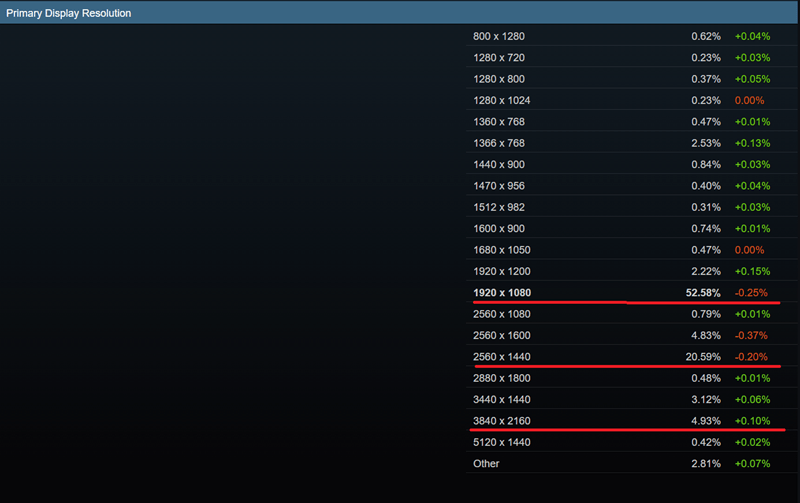Select the 1680 x 1050 resolution entry
This screenshot has height=503, width=800.
pyautogui.click(x=501, y=250)
